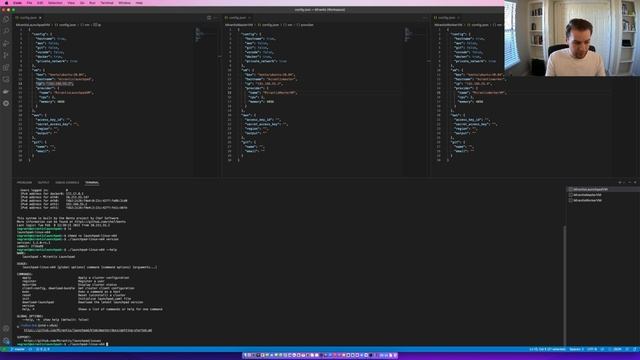Switch to the OUTPUT panel tab
Viewport: 640px width, 360px height.
[43, 182]
